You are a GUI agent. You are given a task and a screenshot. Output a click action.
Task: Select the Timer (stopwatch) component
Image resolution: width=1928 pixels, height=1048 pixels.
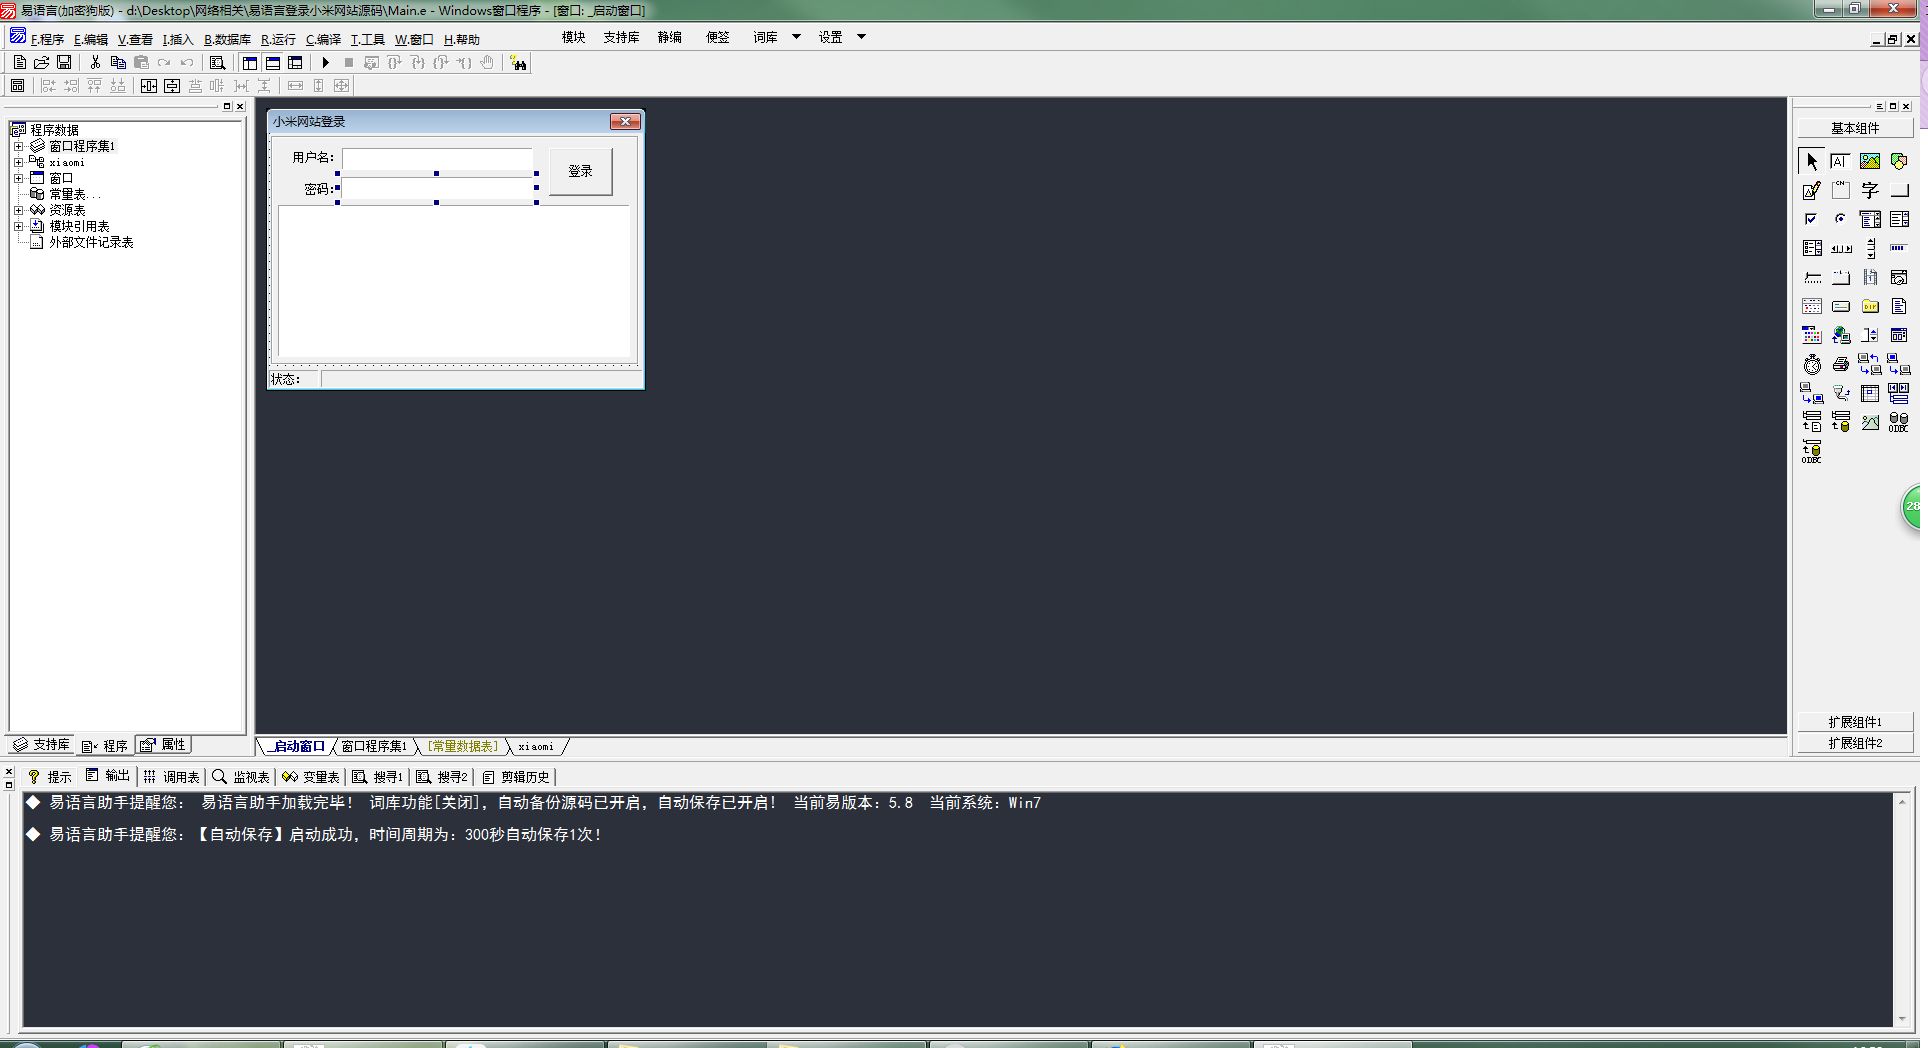tap(1812, 365)
